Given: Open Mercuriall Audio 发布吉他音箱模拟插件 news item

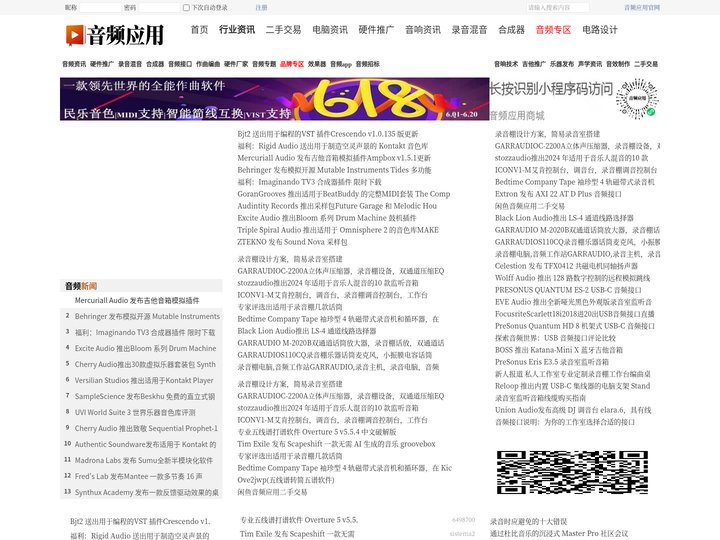Looking at the screenshot, I should pos(137,300).
